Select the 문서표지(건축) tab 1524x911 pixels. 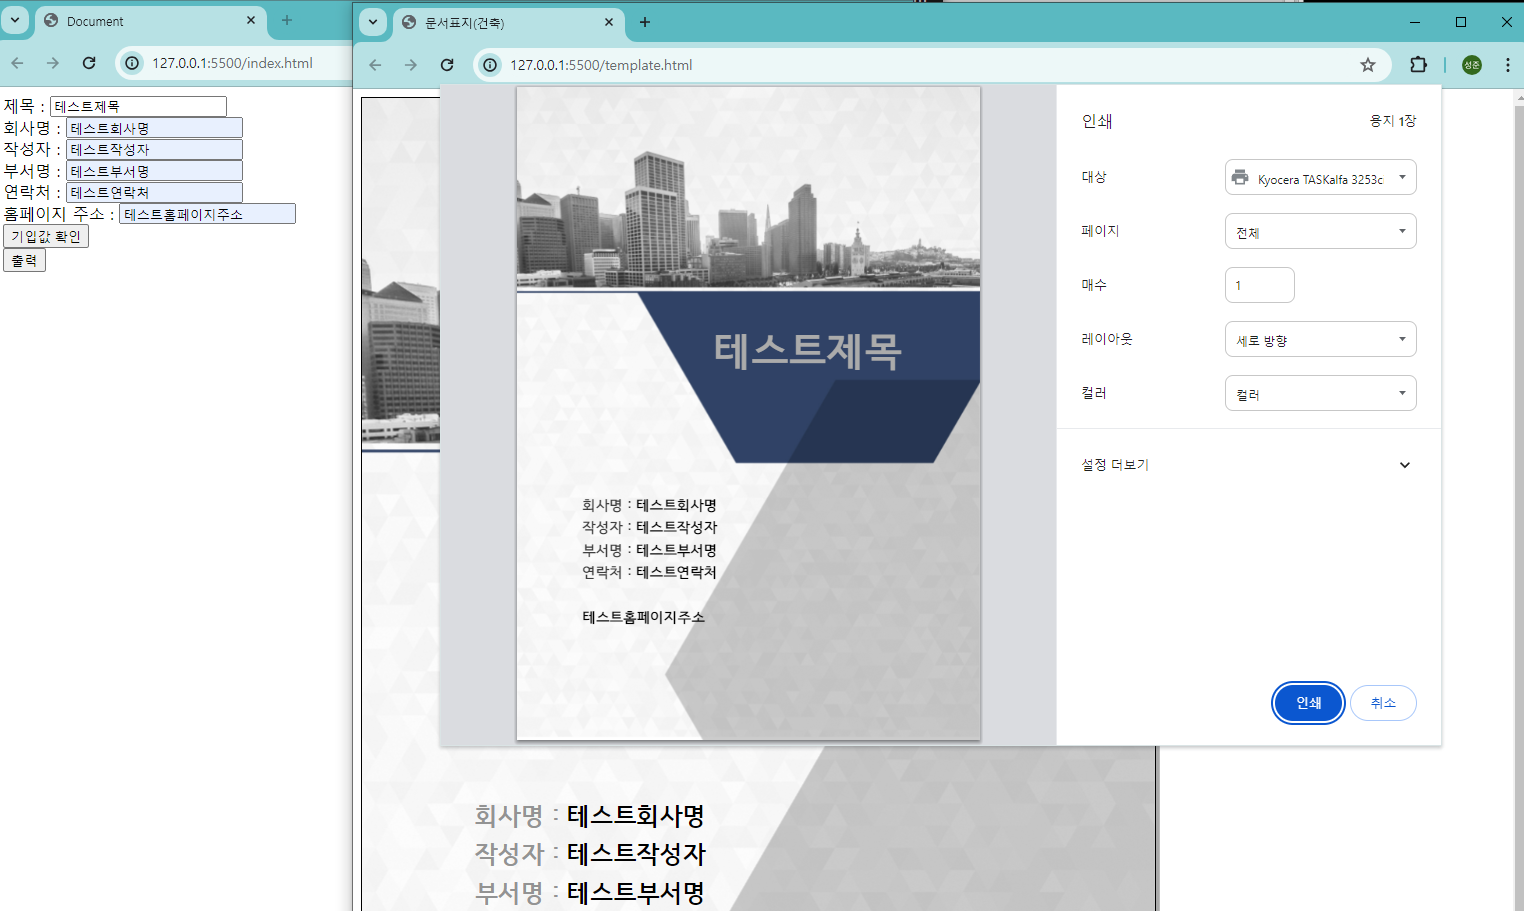click(508, 22)
